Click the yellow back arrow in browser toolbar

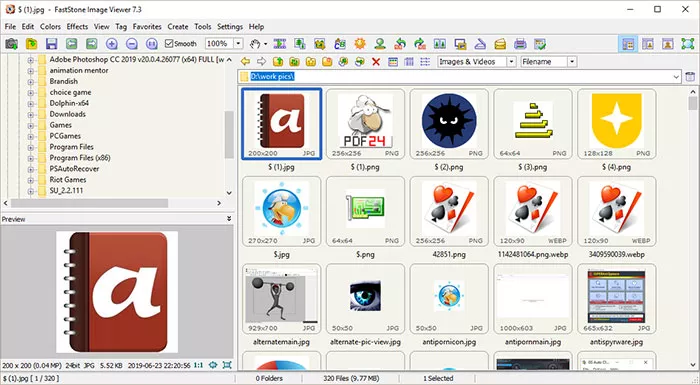[245, 62]
